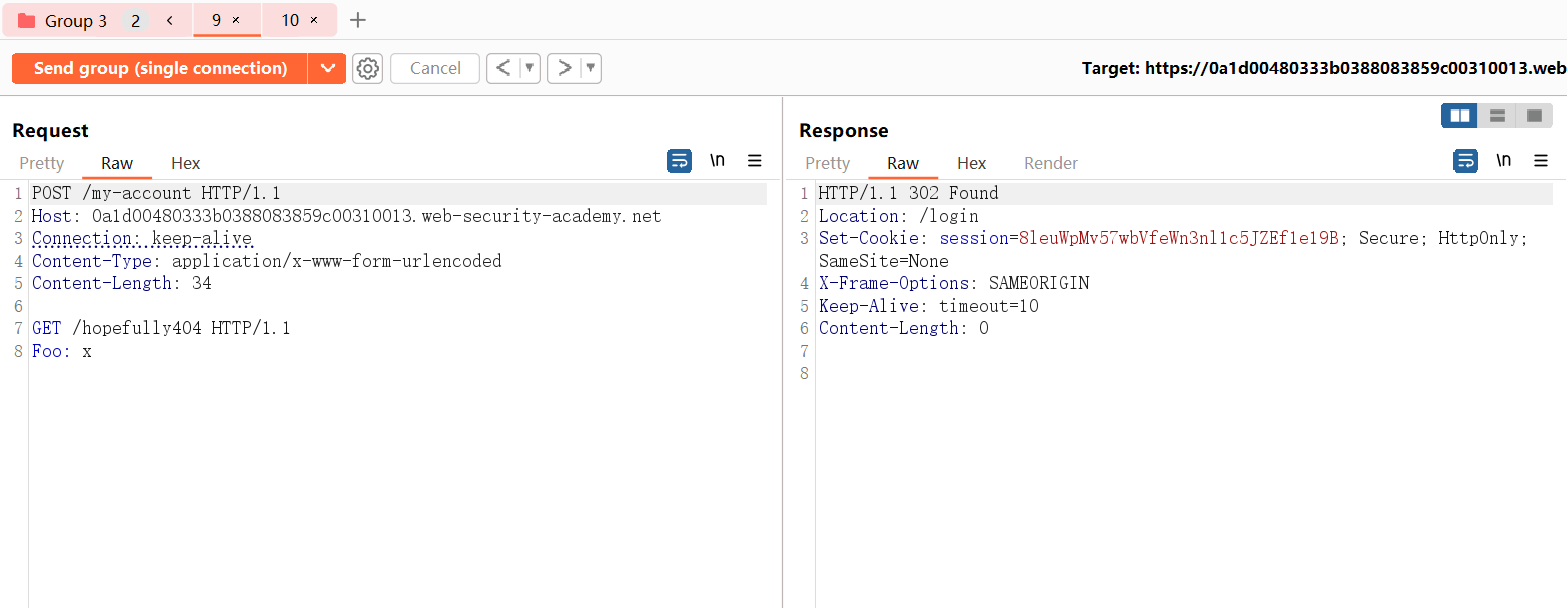The width and height of the screenshot is (1567, 608).
Task: Click the SameSite=None text
Action: click(x=884, y=261)
